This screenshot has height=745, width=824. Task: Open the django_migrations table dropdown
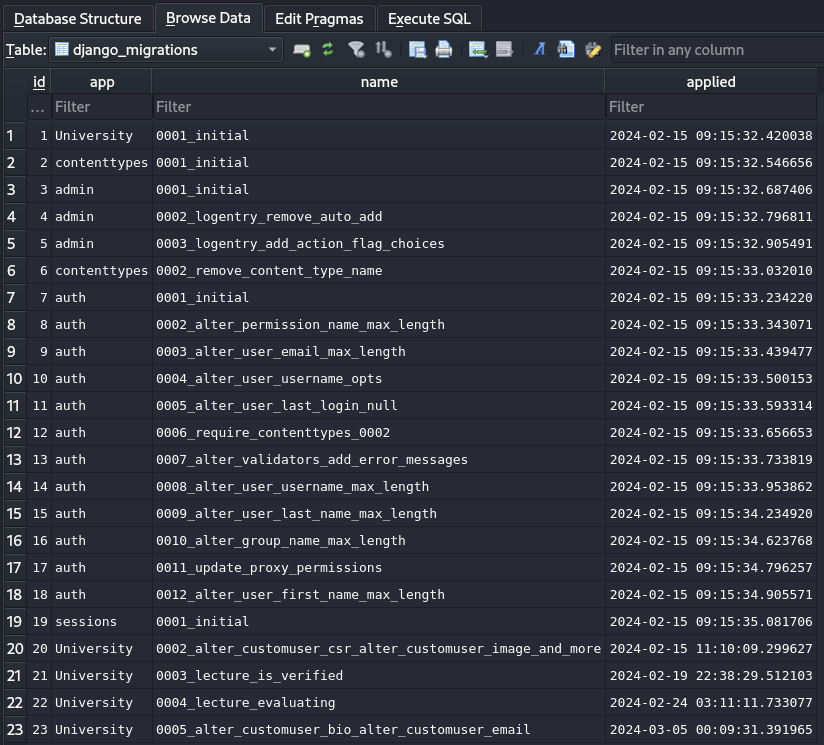pos(166,50)
